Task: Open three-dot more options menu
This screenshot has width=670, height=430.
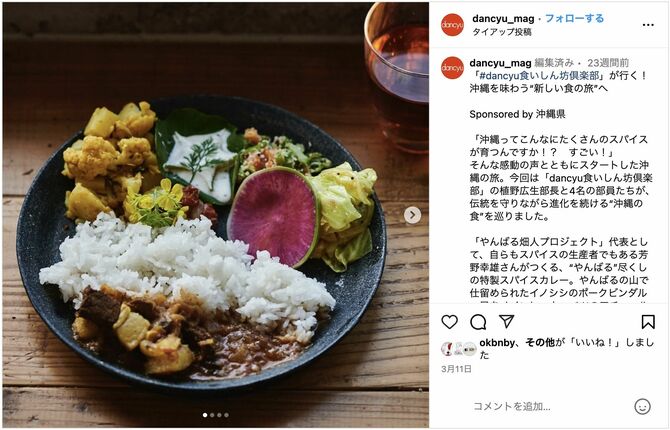Action: (x=648, y=25)
